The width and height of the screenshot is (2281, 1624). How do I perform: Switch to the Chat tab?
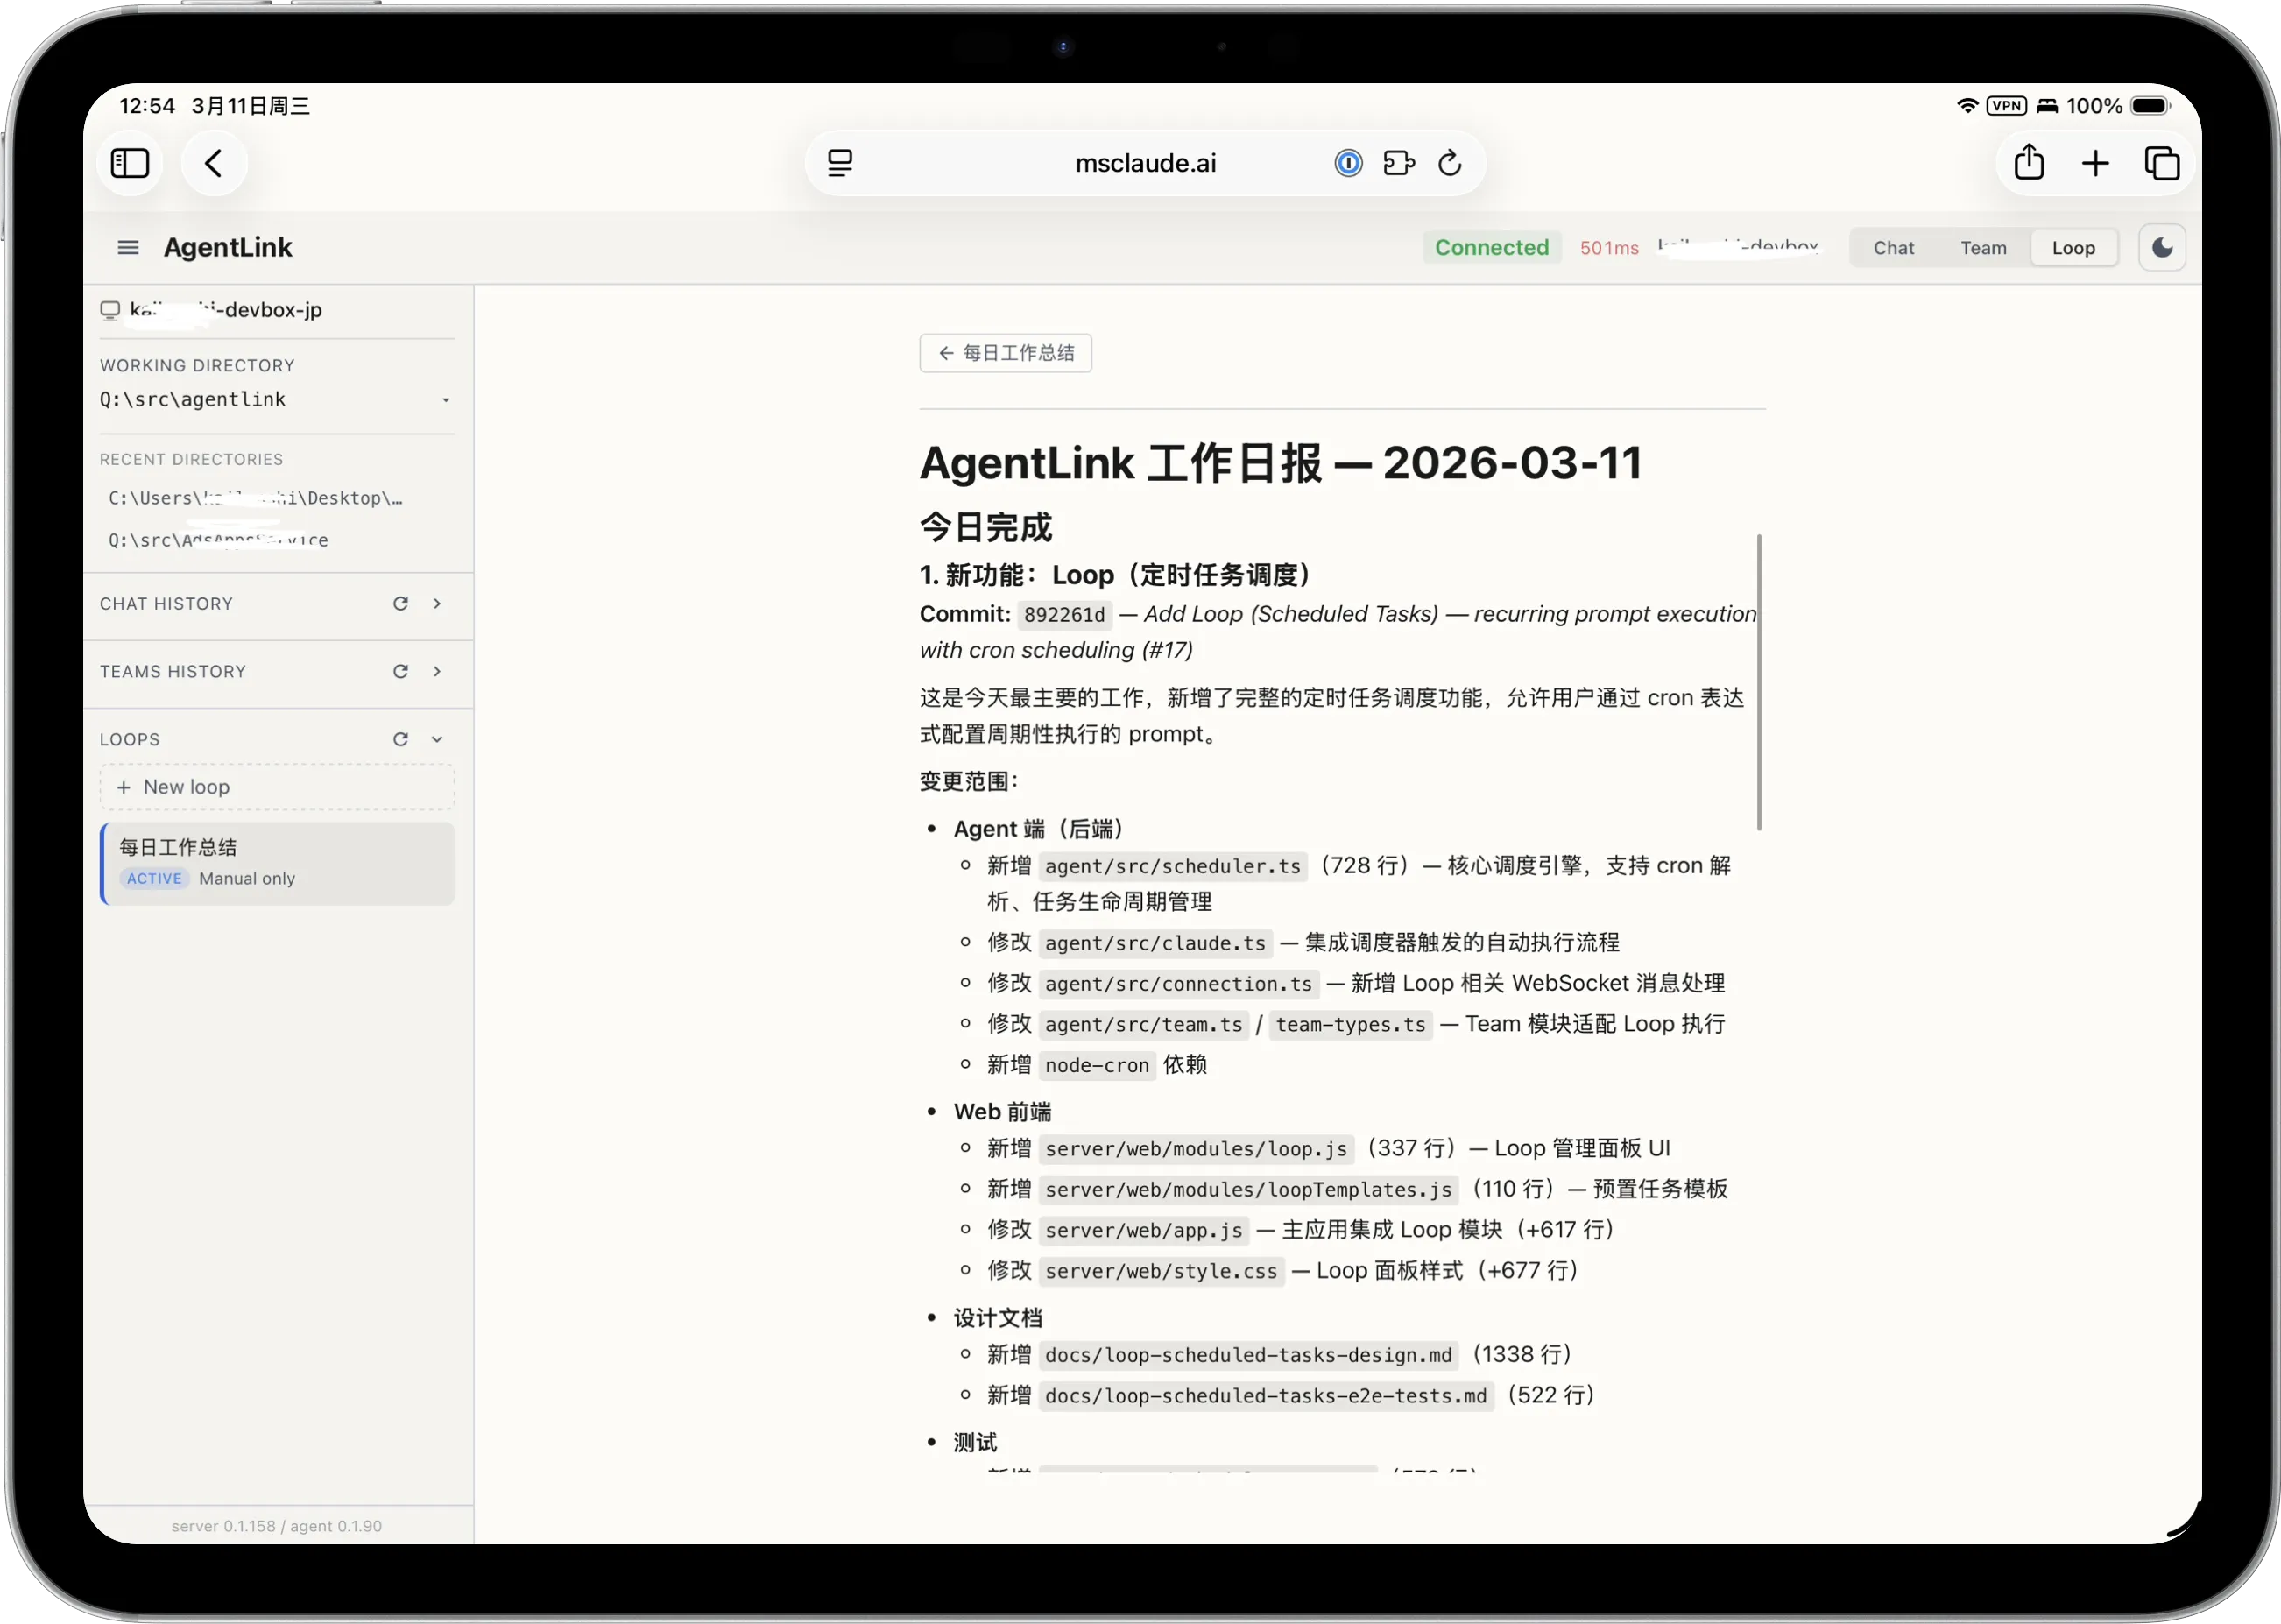(1894, 247)
